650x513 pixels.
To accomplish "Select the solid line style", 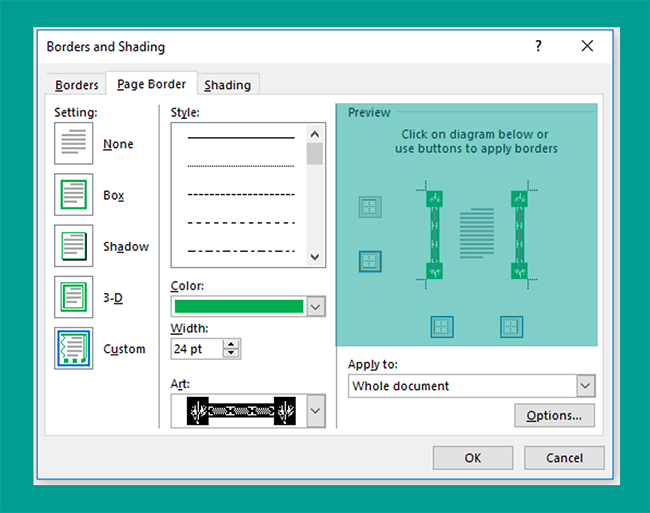I will pos(241,138).
